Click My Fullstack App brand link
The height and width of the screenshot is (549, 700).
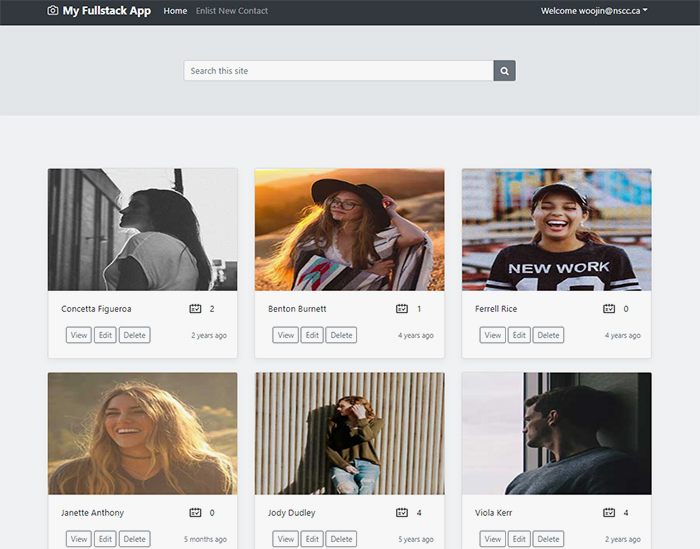pyautogui.click(x=106, y=11)
